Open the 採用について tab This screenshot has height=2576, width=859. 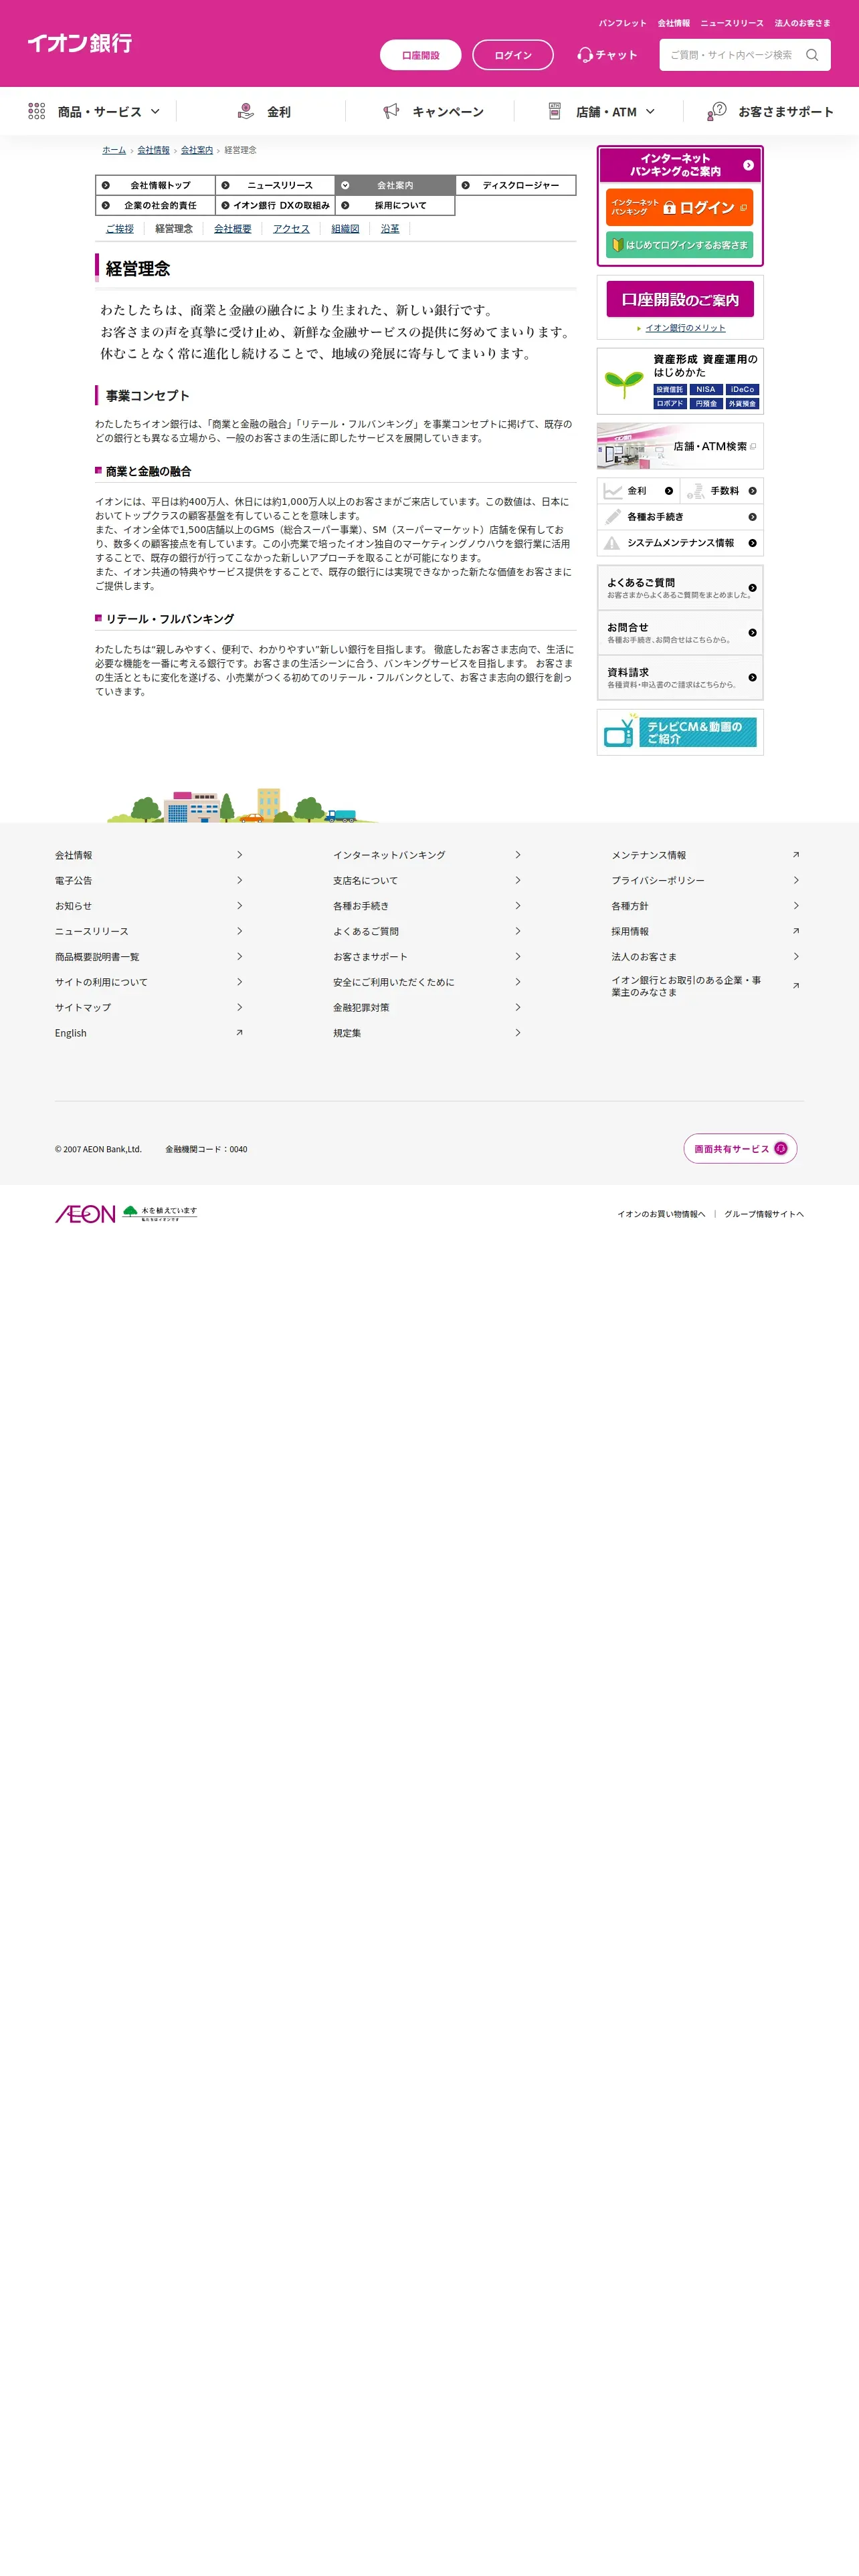tap(395, 205)
